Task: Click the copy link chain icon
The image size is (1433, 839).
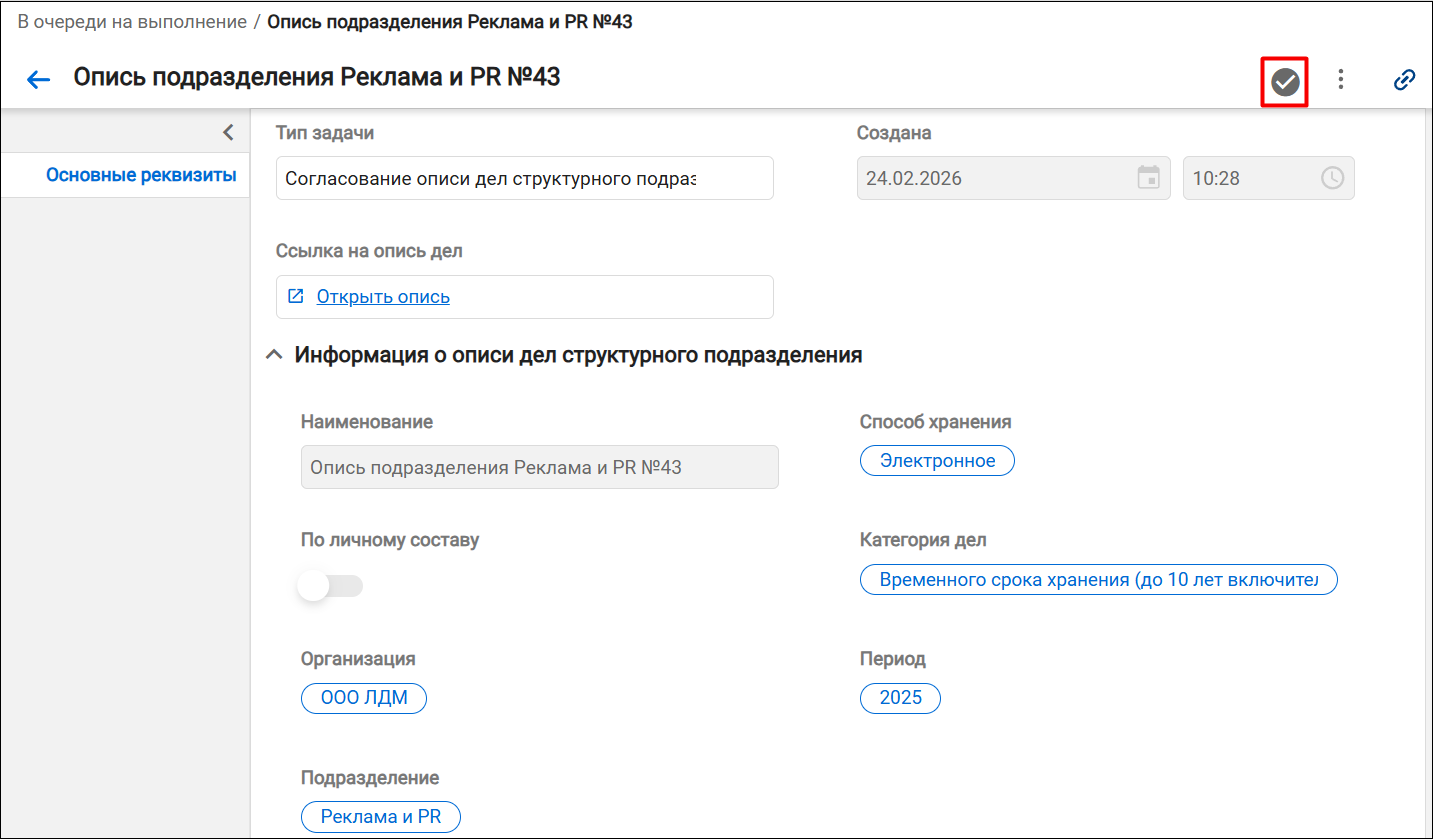Action: point(1404,80)
